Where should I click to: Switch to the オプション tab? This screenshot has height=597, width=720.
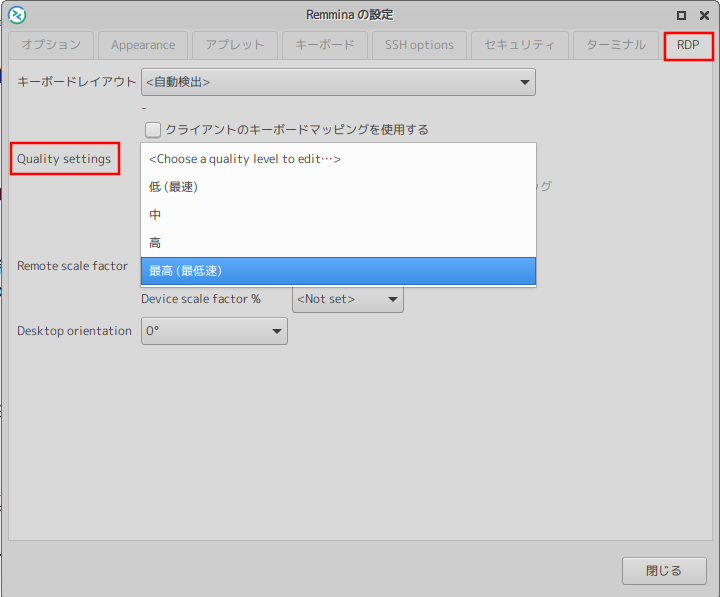(51, 45)
